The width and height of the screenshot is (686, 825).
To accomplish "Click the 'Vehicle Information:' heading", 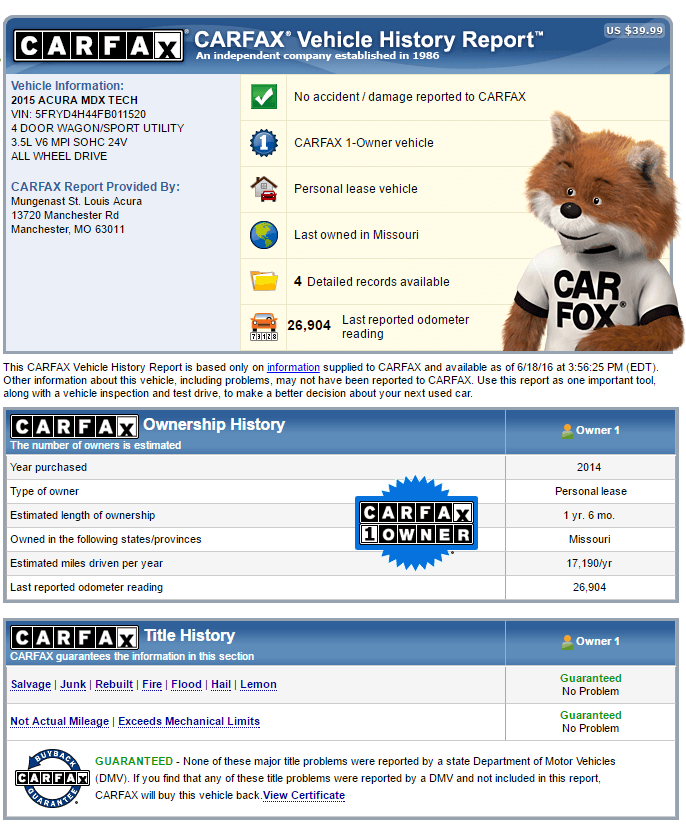I will (x=67, y=86).
